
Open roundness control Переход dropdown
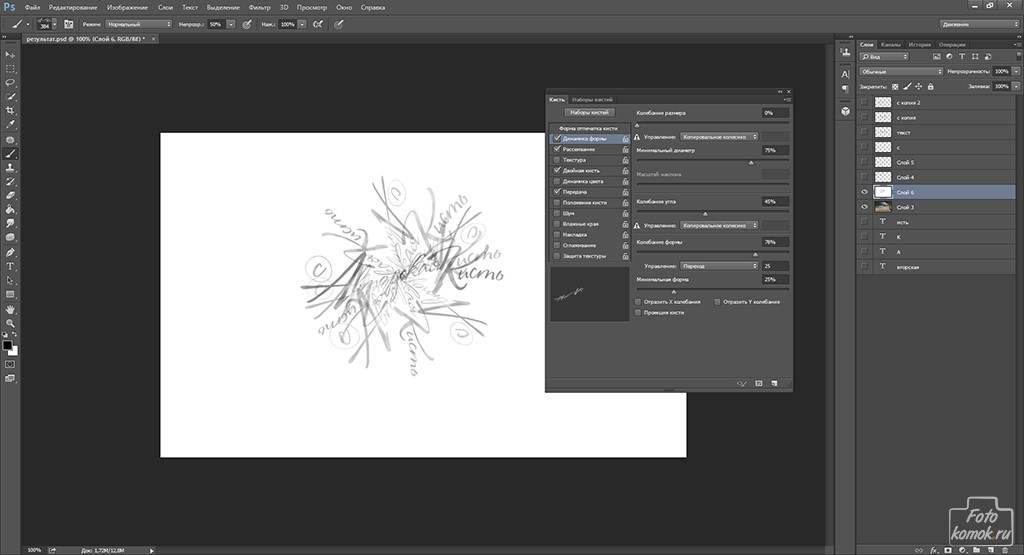click(718, 266)
